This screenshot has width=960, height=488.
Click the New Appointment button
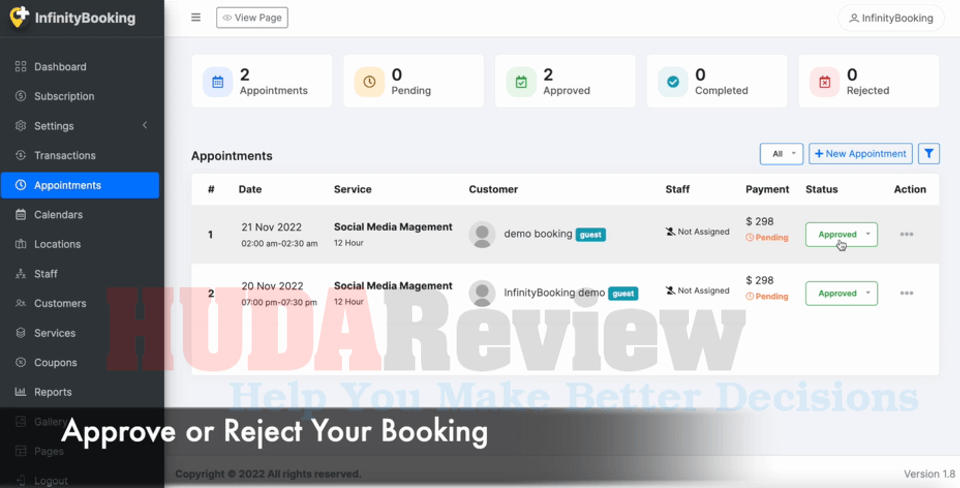(x=861, y=154)
